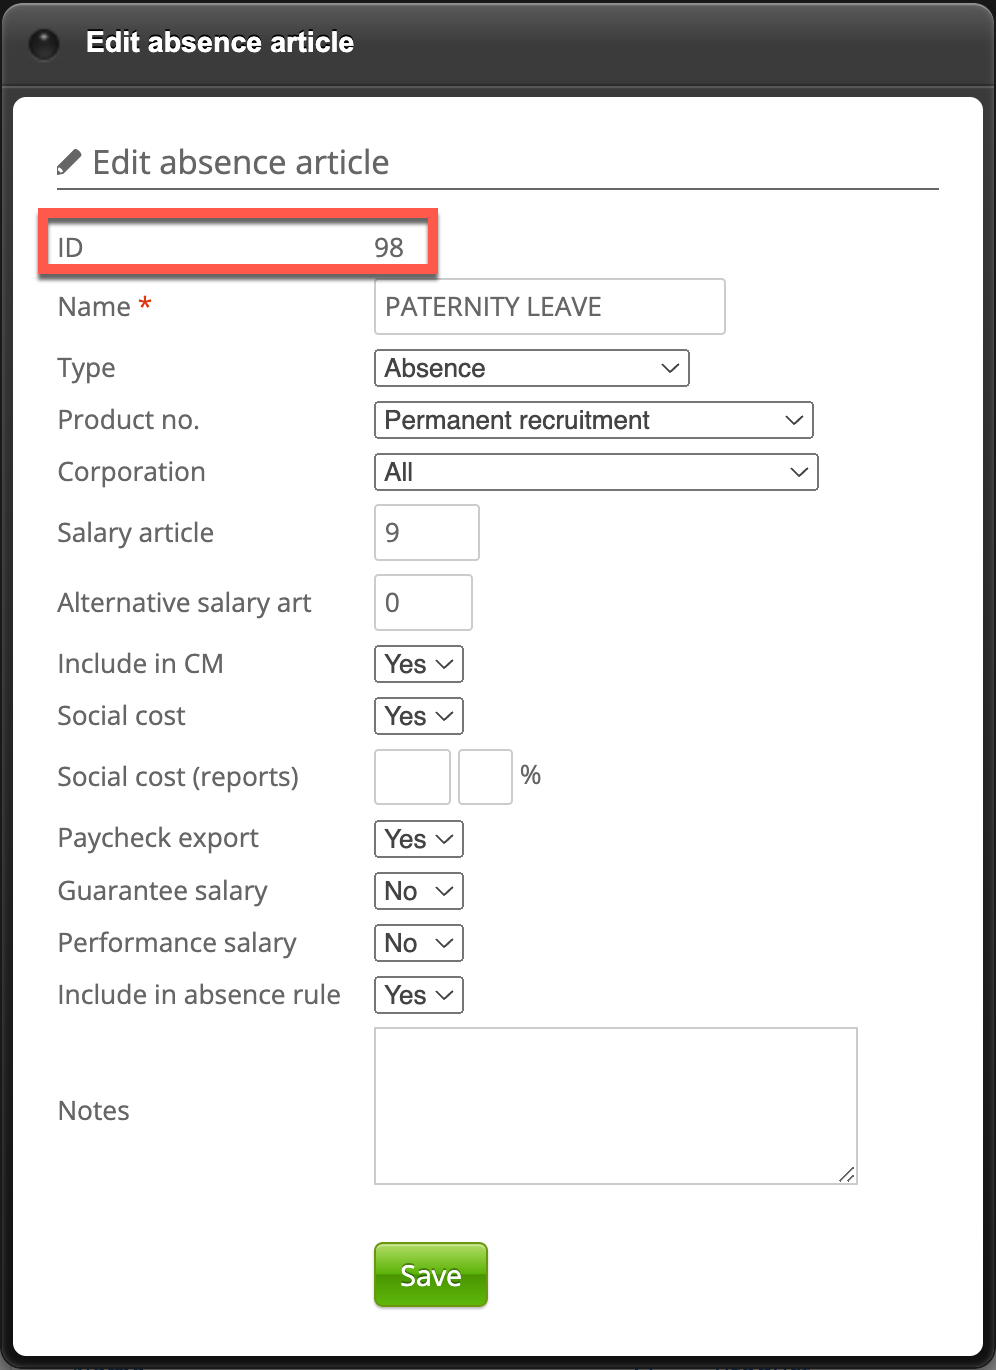Click the Name field with PATERNITY LEAVE
The image size is (996, 1370).
tap(549, 307)
